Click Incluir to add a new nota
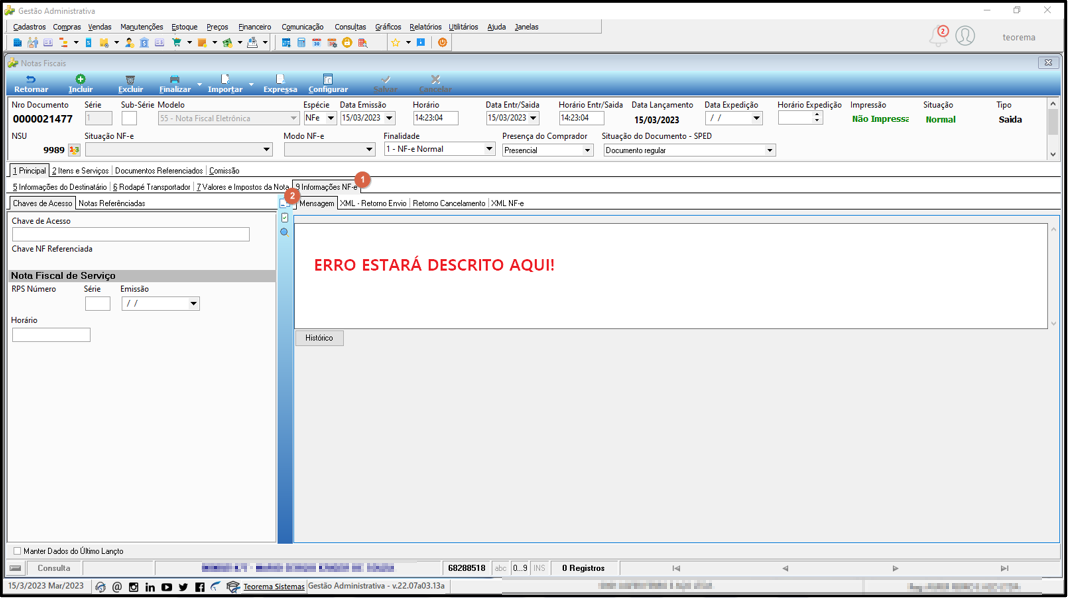Viewport: 1068px width, 598px height. click(x=80, y=84)
